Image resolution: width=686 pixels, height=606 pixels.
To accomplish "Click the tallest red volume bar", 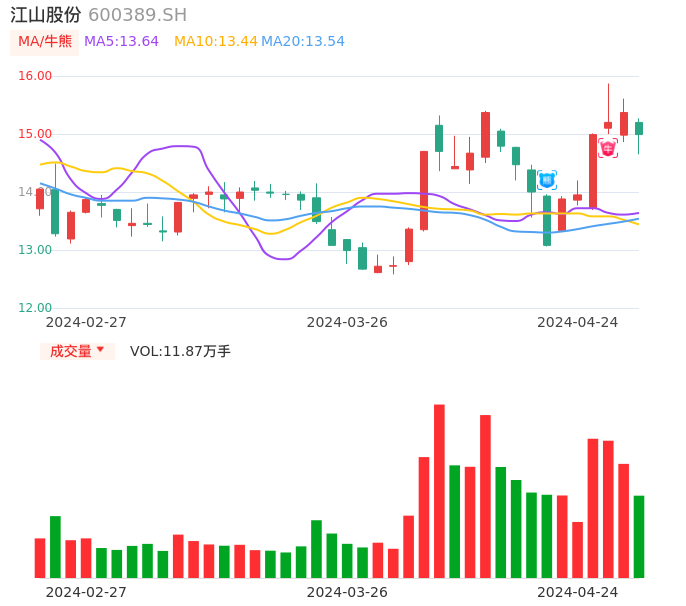I will (x=439, y=490).
